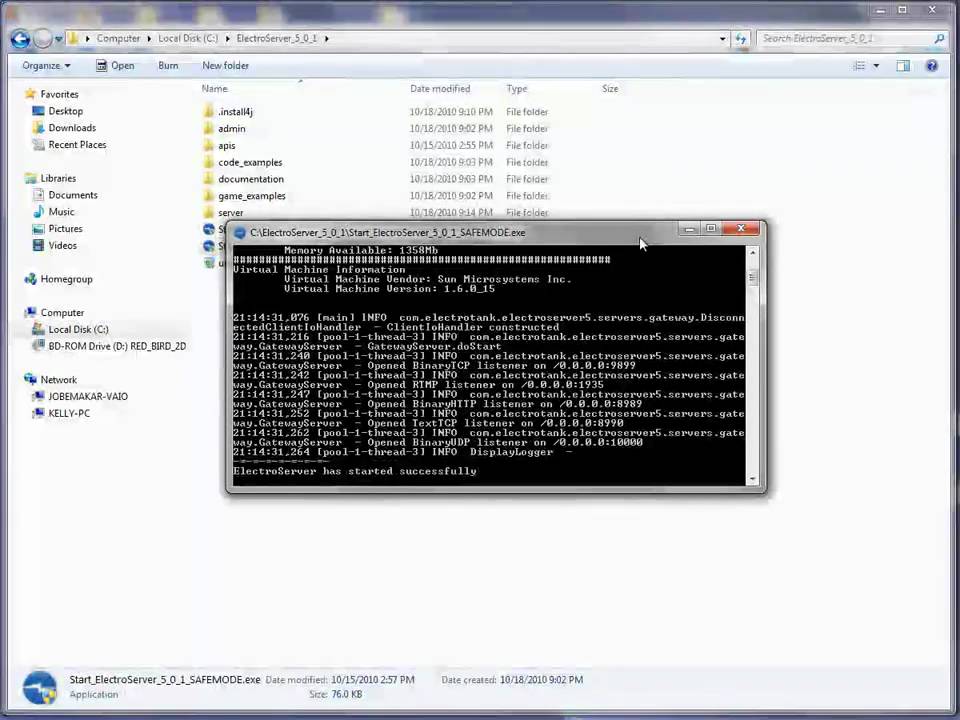Click the search magnifier icon
This screenshot has width=960, height=720.
(939, 39)
